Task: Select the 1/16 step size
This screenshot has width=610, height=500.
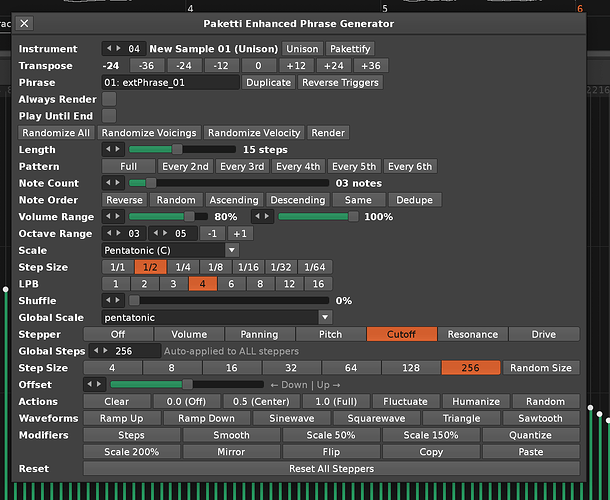Action: point(248,267)
